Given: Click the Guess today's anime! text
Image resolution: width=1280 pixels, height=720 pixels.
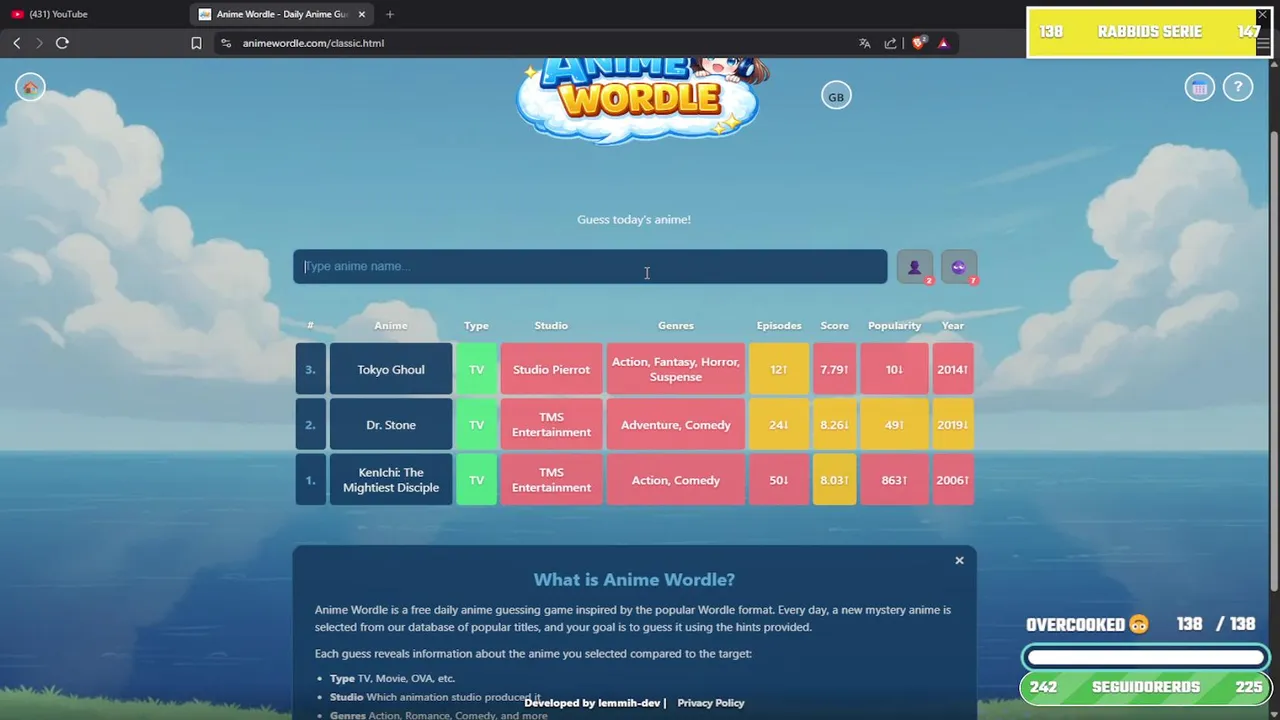Looking at the screenshot, I should pyautogui.click(x=634, y=219).
